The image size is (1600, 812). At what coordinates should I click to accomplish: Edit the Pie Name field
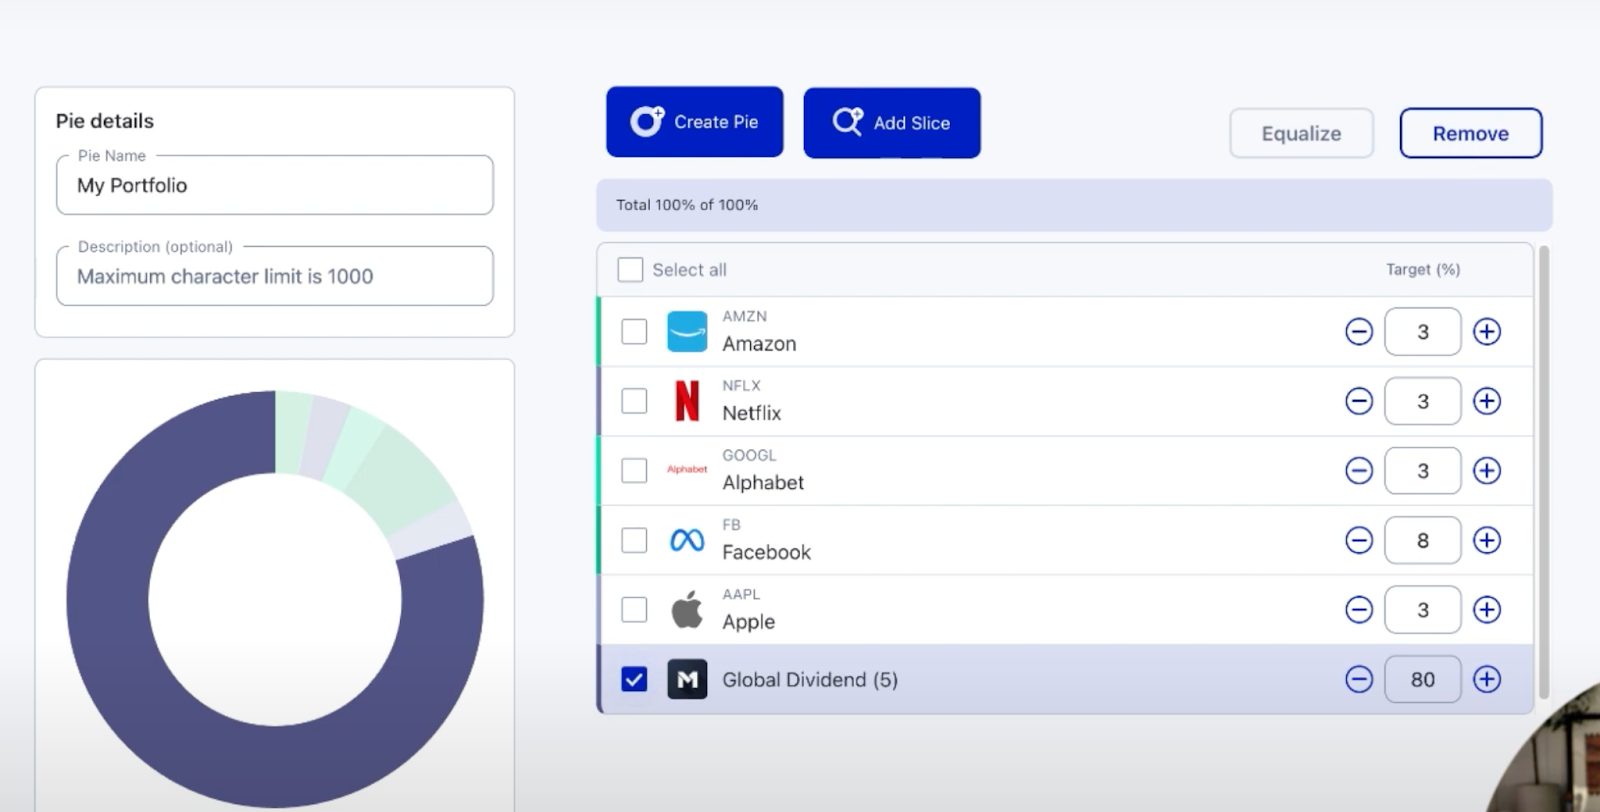275,185
